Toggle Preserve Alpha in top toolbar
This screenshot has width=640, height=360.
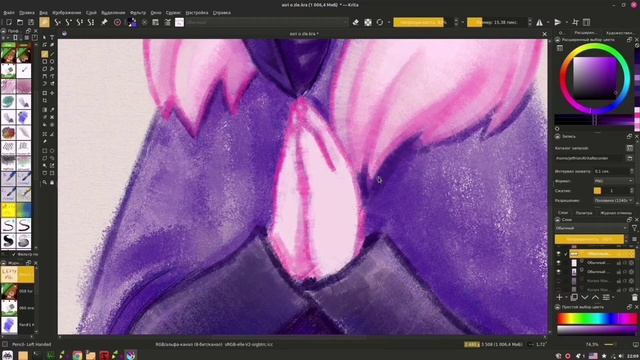pyautogui.click(x=368, y=22)
